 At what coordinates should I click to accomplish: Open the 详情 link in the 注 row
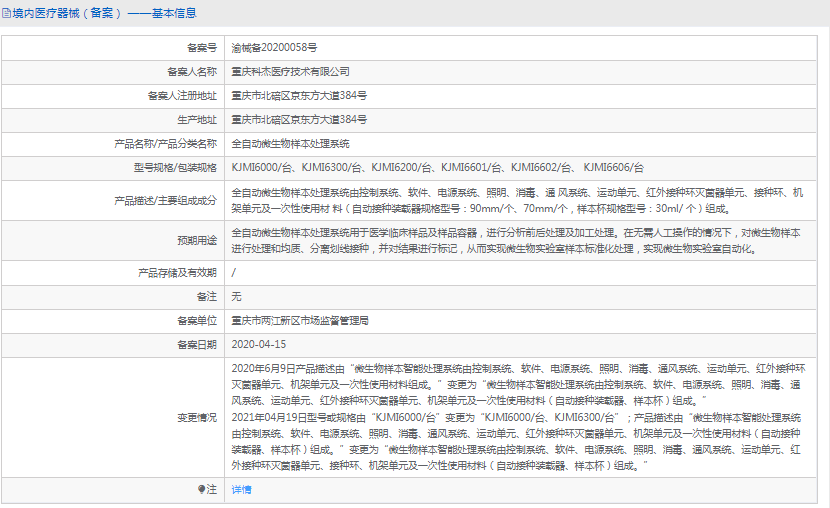241,490
